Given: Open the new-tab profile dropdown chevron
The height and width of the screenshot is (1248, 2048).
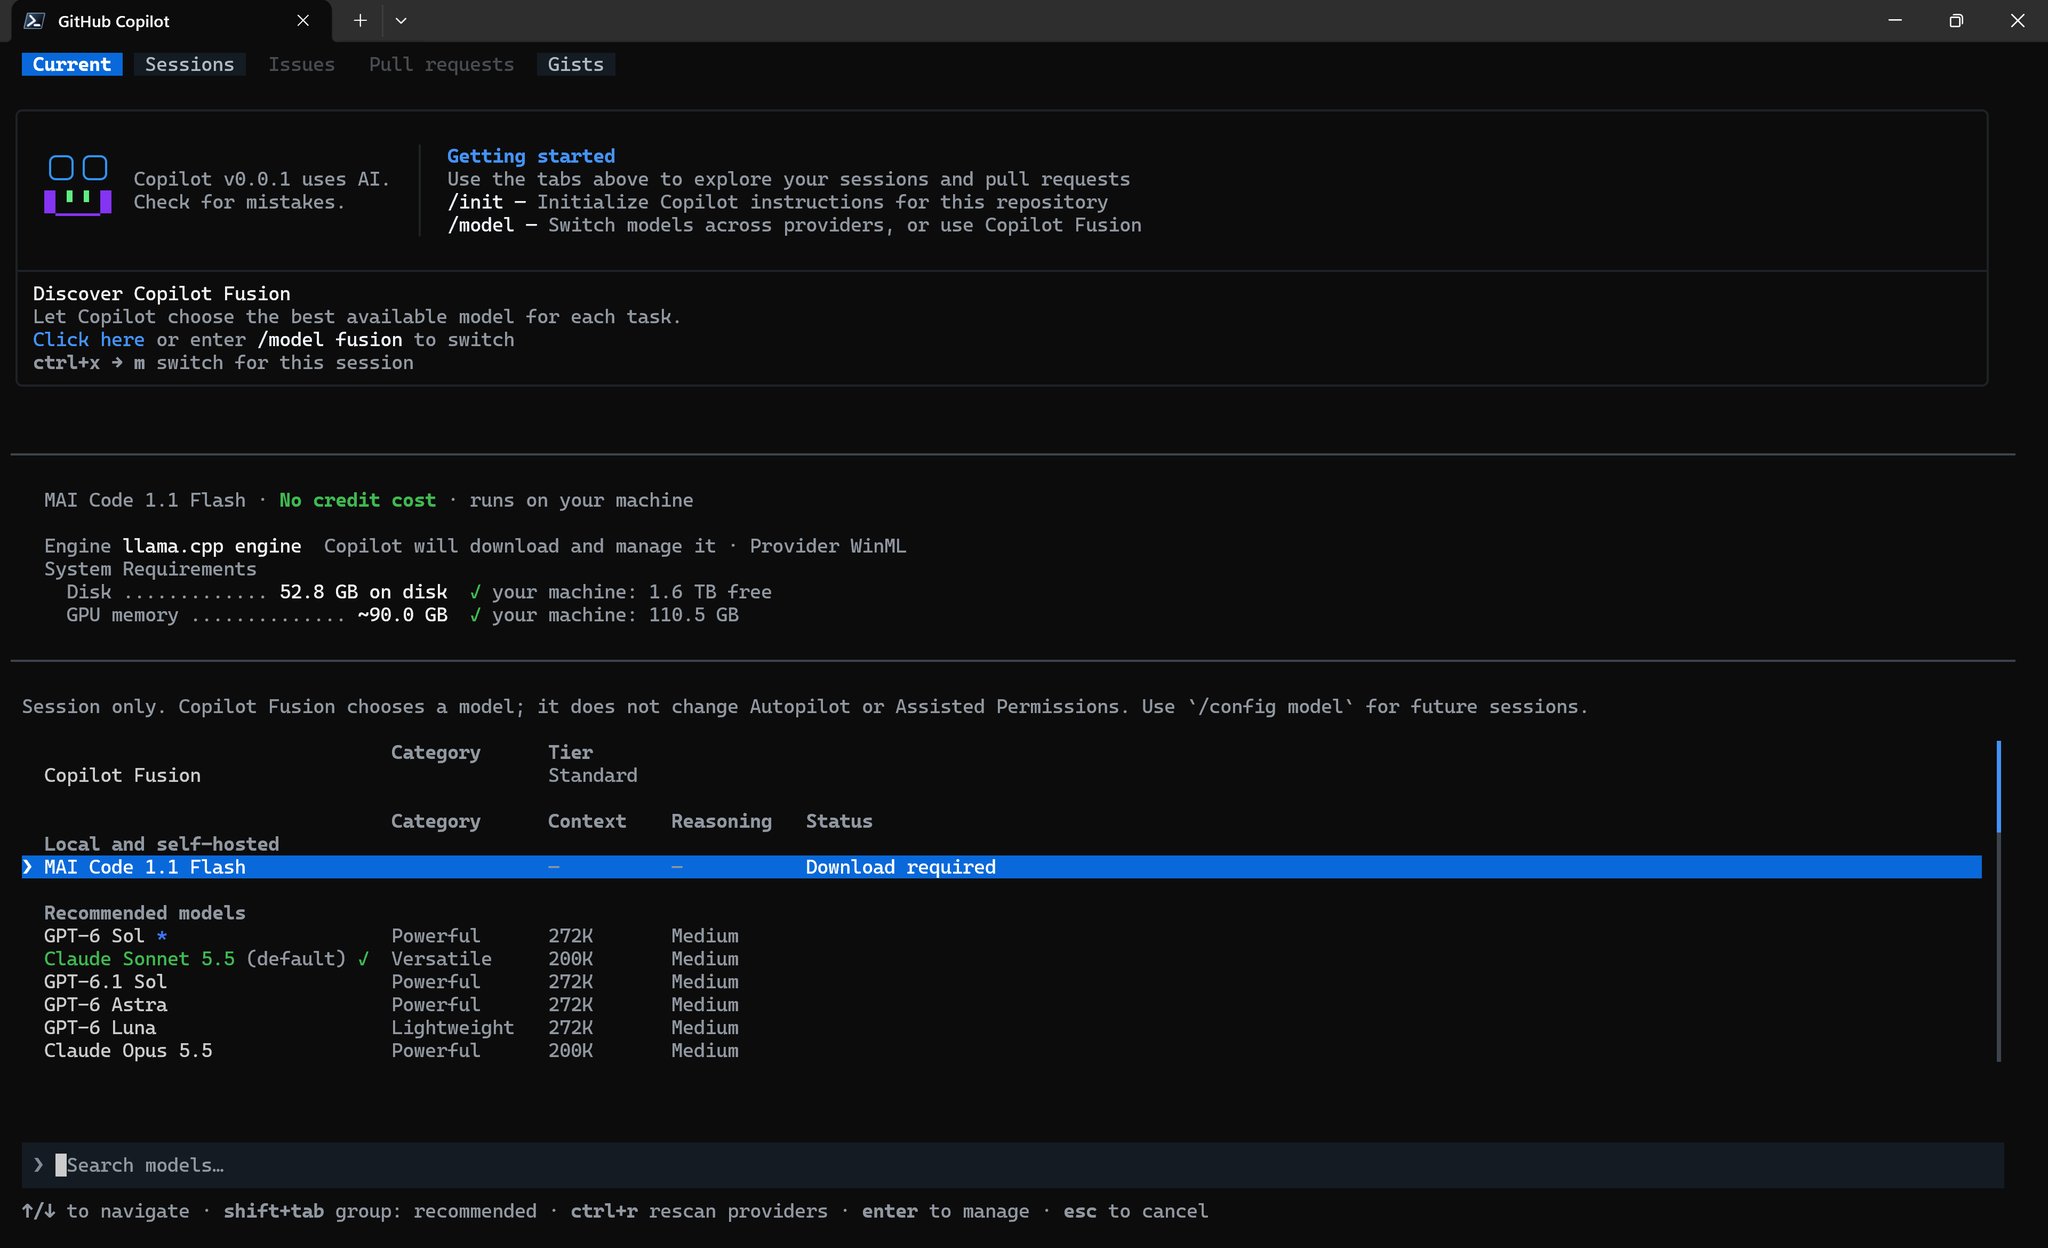Looking at the screenshot, I should [401, 21].
